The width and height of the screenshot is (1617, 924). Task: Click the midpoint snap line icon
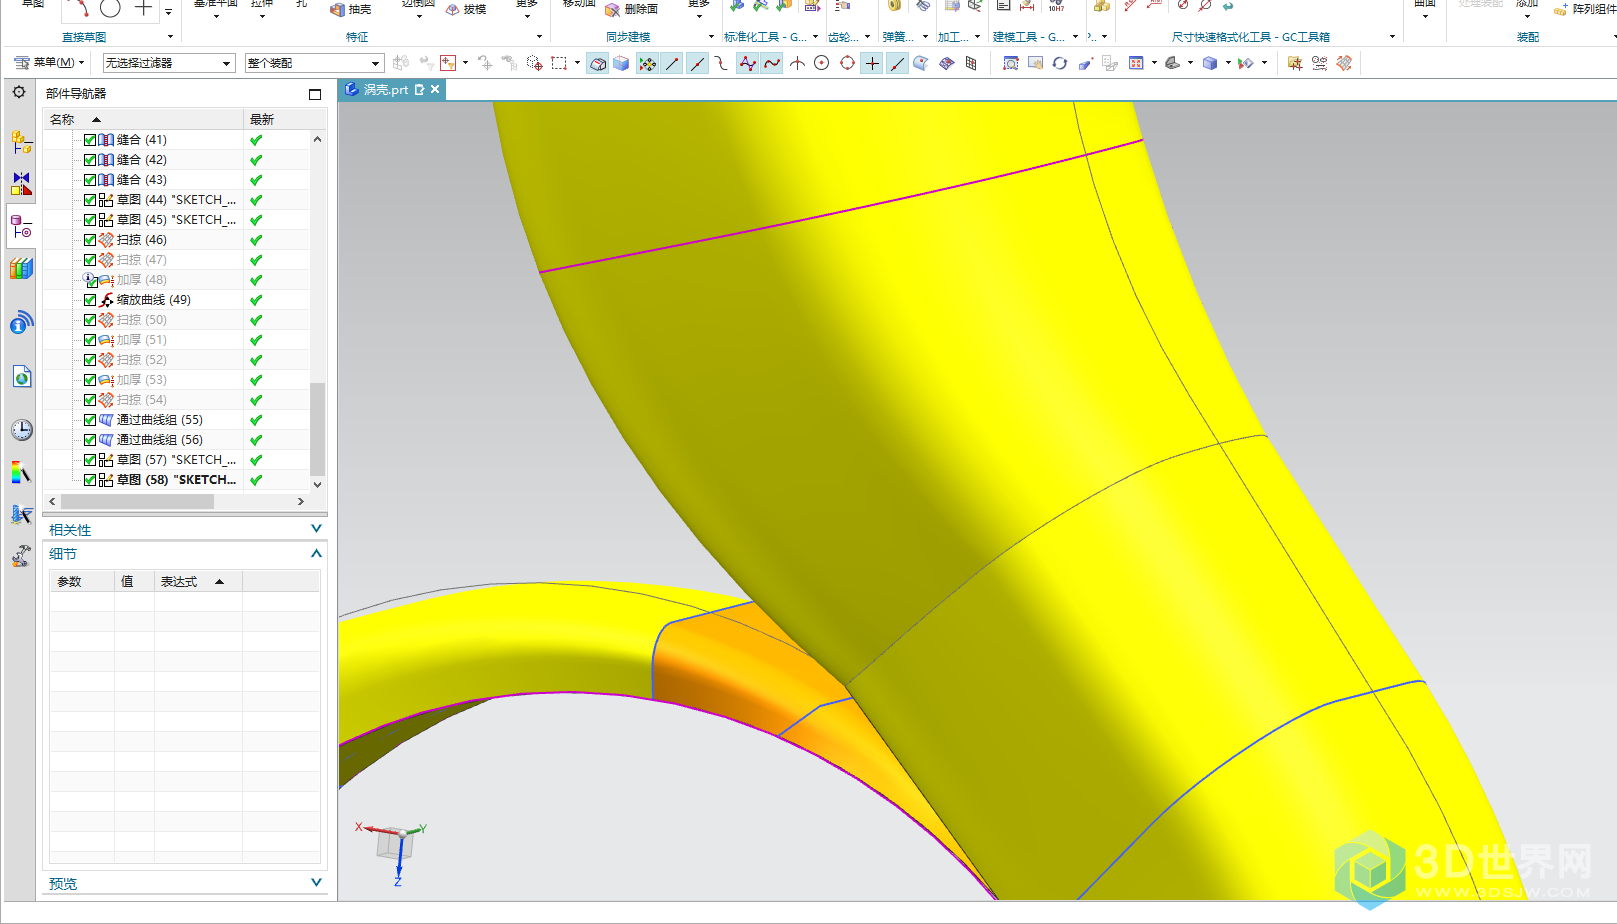coord(697,64)
